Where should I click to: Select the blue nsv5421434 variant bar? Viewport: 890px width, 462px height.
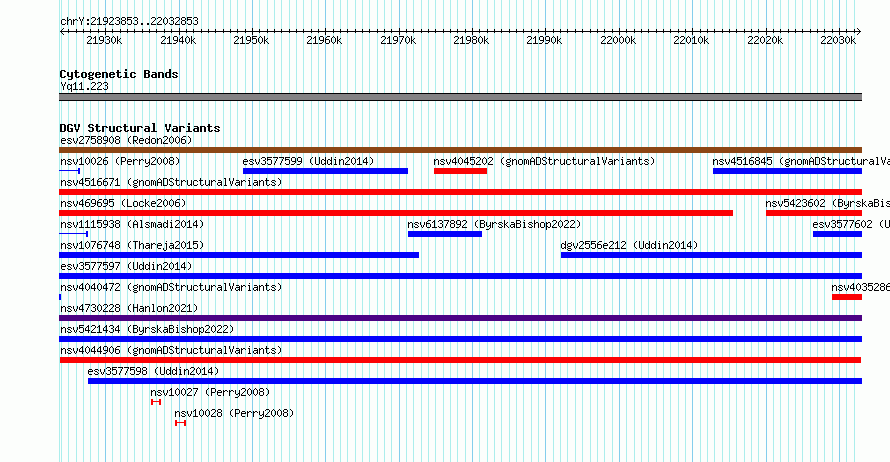point(460,339)
